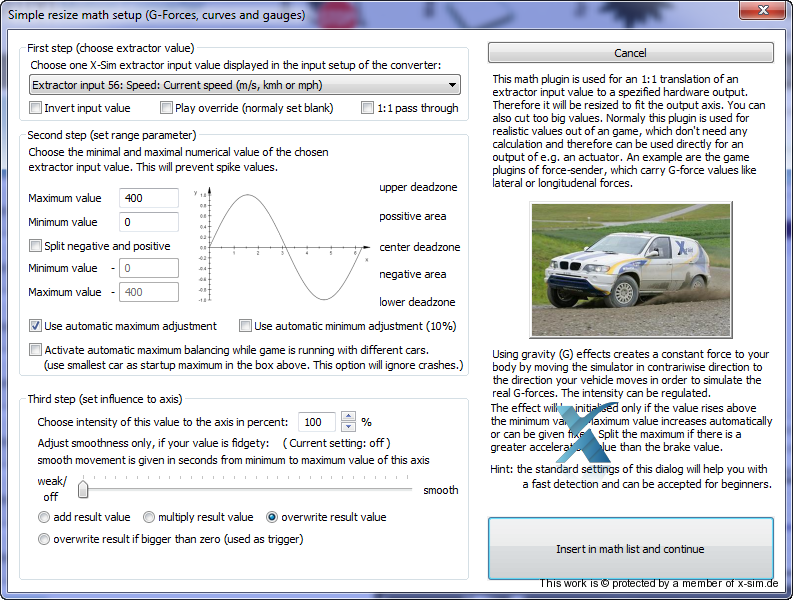
Task: Check the Play override option
Action: click(x=167, y=108)
